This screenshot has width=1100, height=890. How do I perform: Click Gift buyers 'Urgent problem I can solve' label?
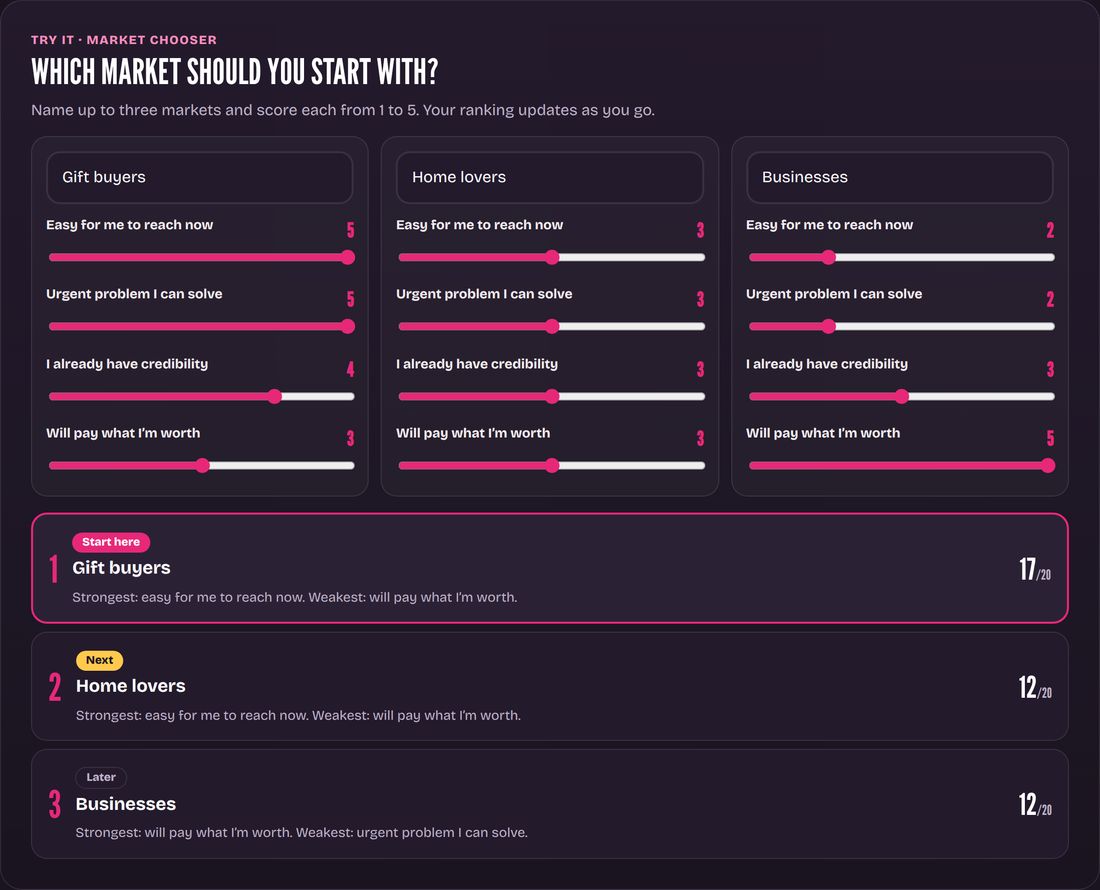point(134,295)
